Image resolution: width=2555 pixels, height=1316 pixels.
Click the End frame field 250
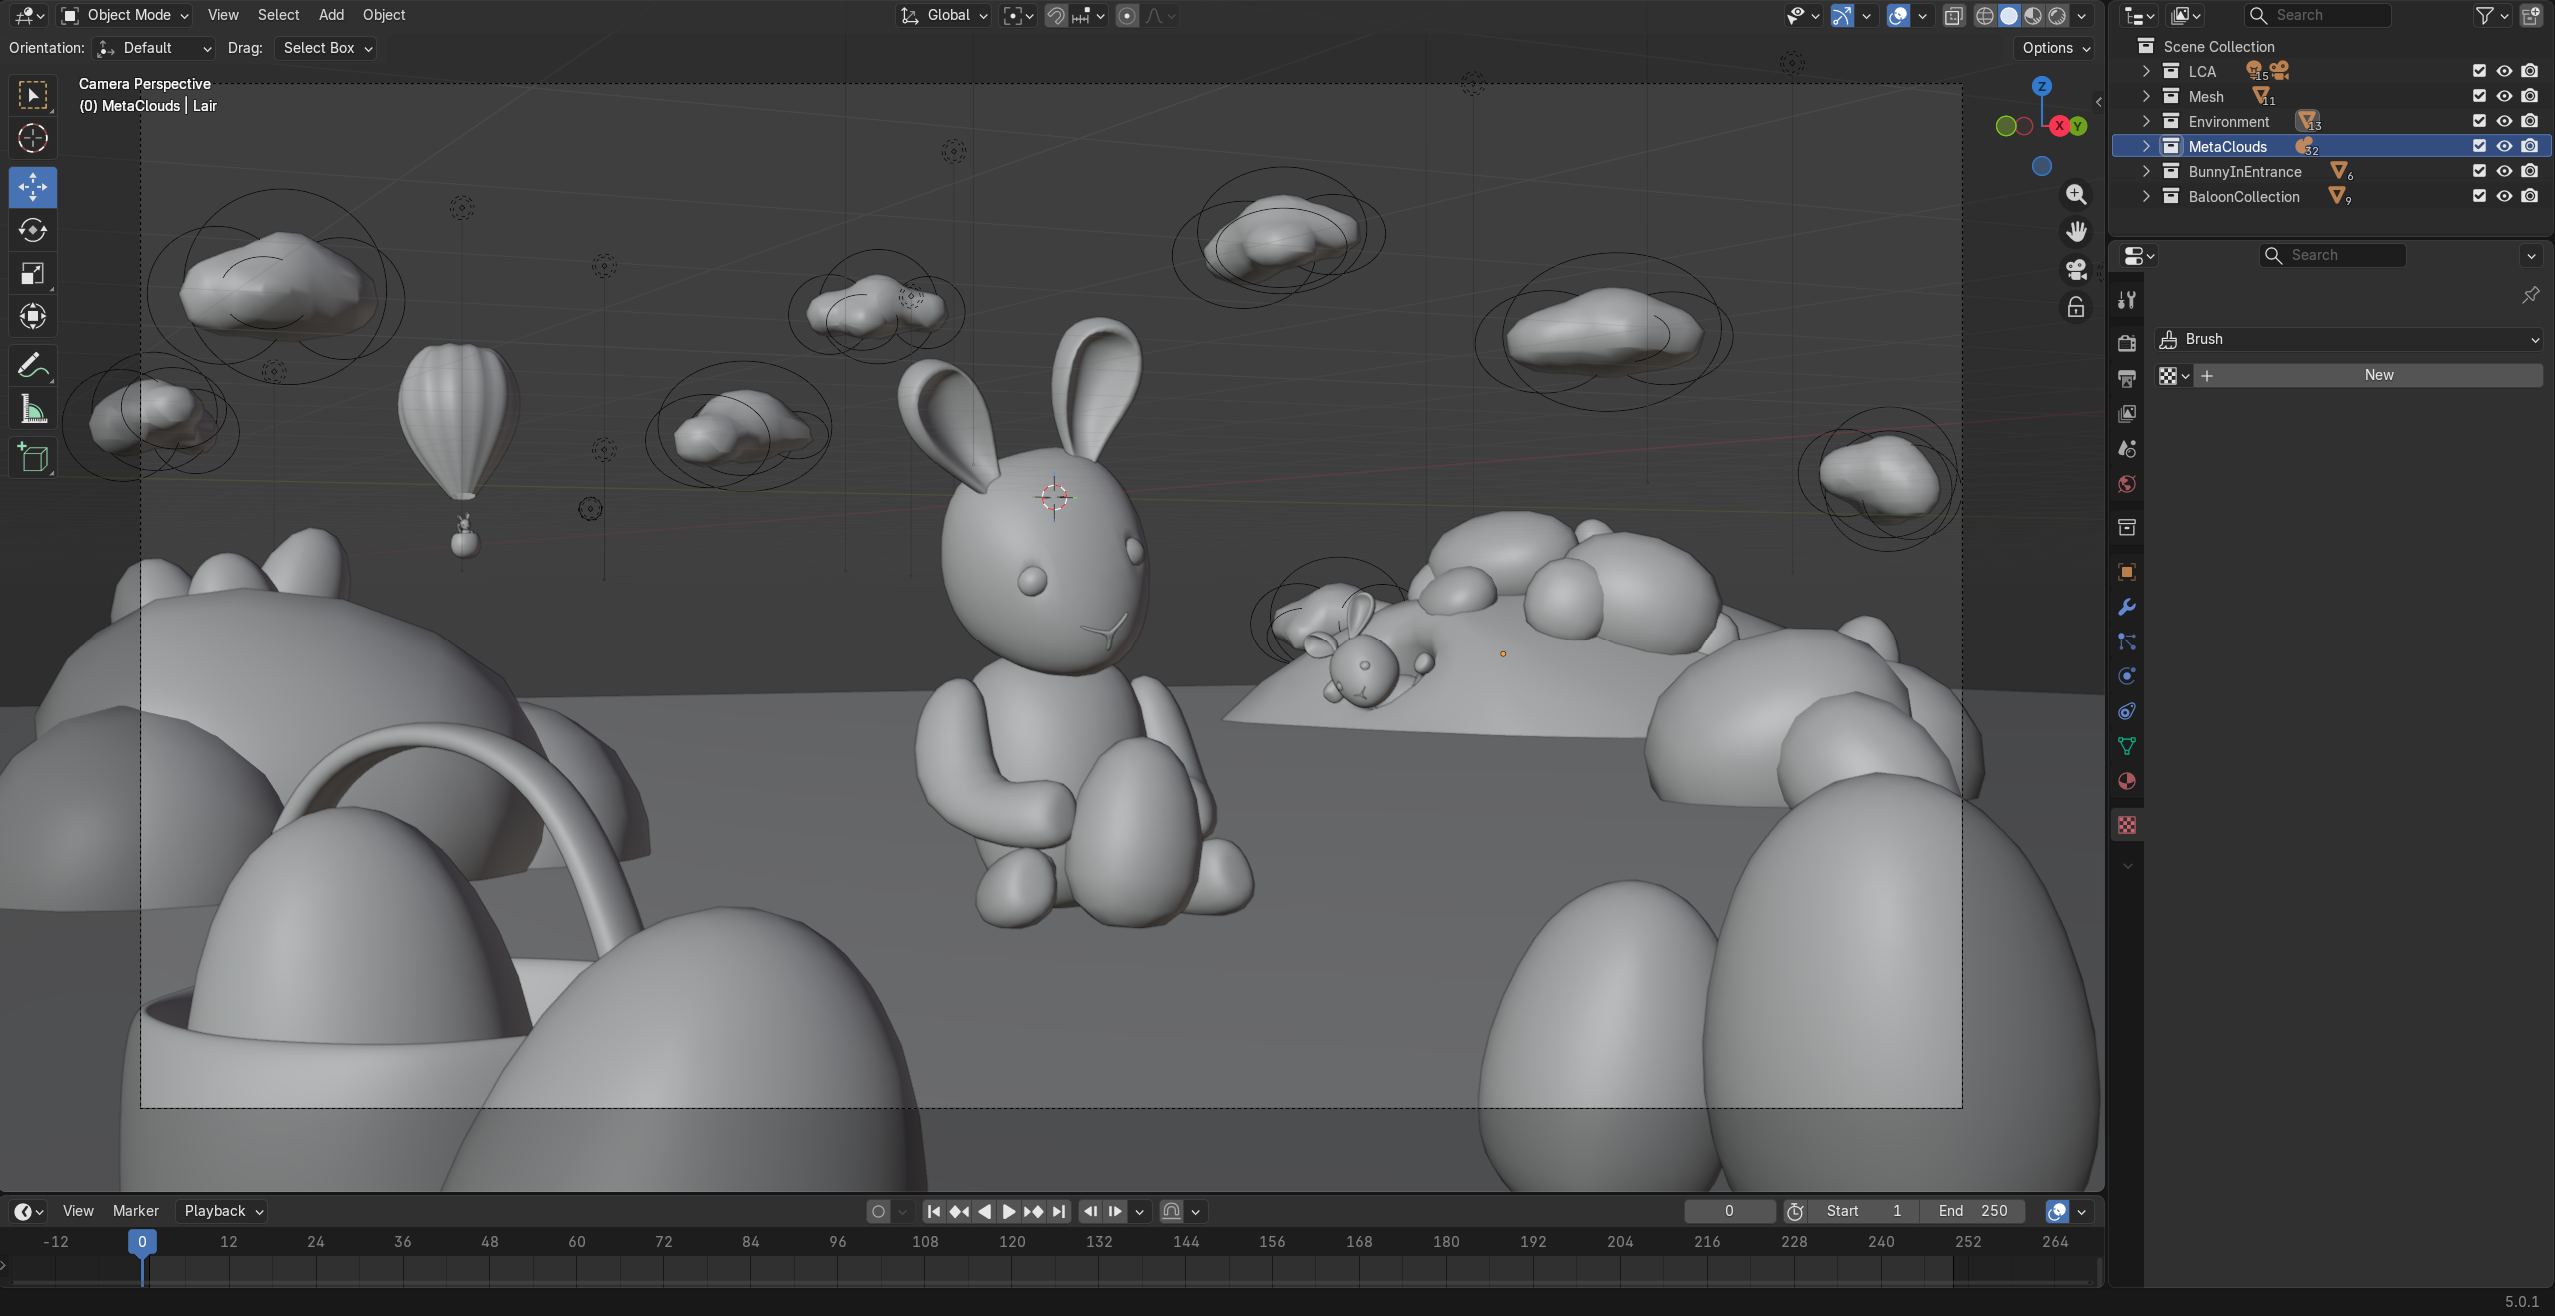click(x=1974, y=1211)
